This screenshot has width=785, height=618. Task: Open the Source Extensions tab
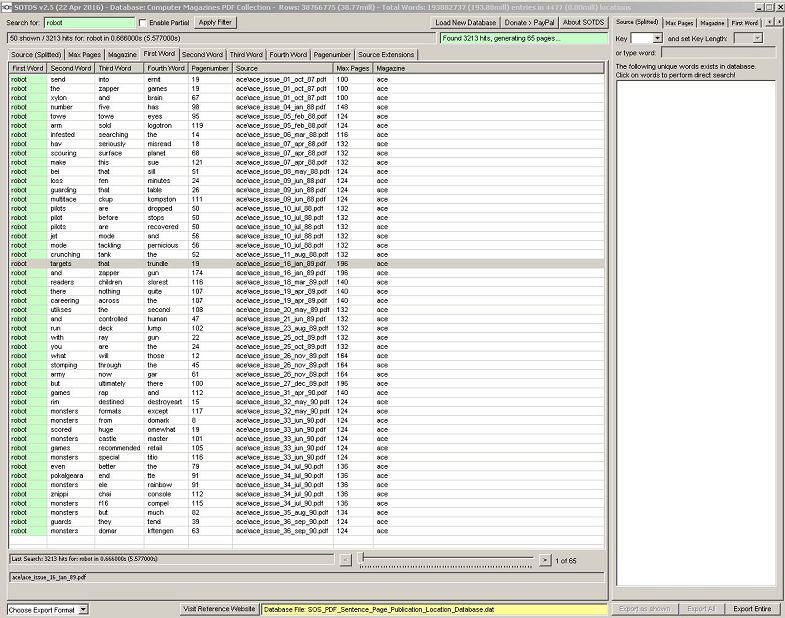(386, 54)
